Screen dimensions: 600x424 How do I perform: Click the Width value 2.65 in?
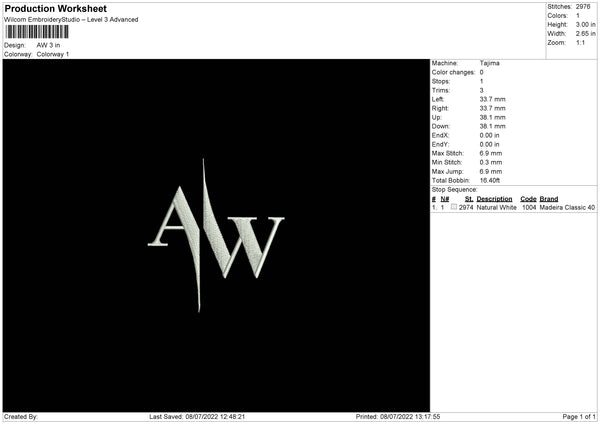pyautogui.click(x=585, y=34)
